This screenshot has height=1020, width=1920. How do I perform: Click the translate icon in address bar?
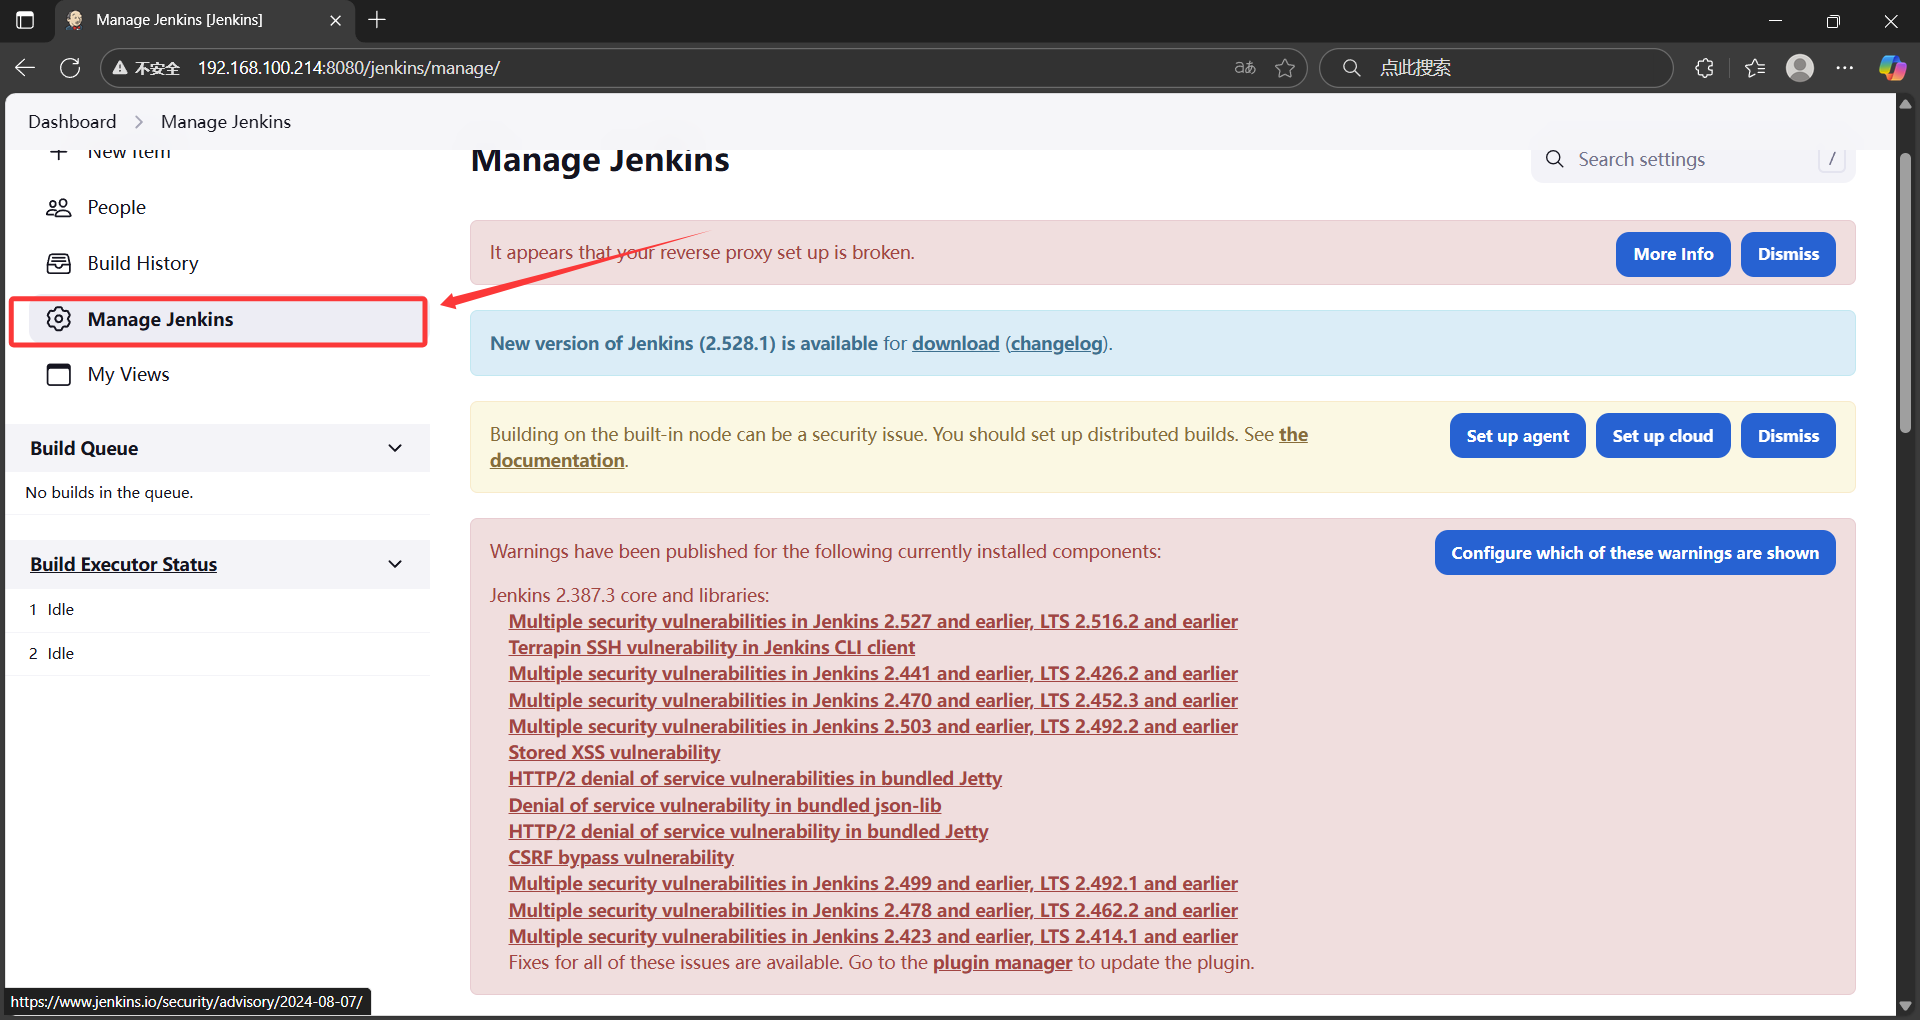(x=1245, y=68)
